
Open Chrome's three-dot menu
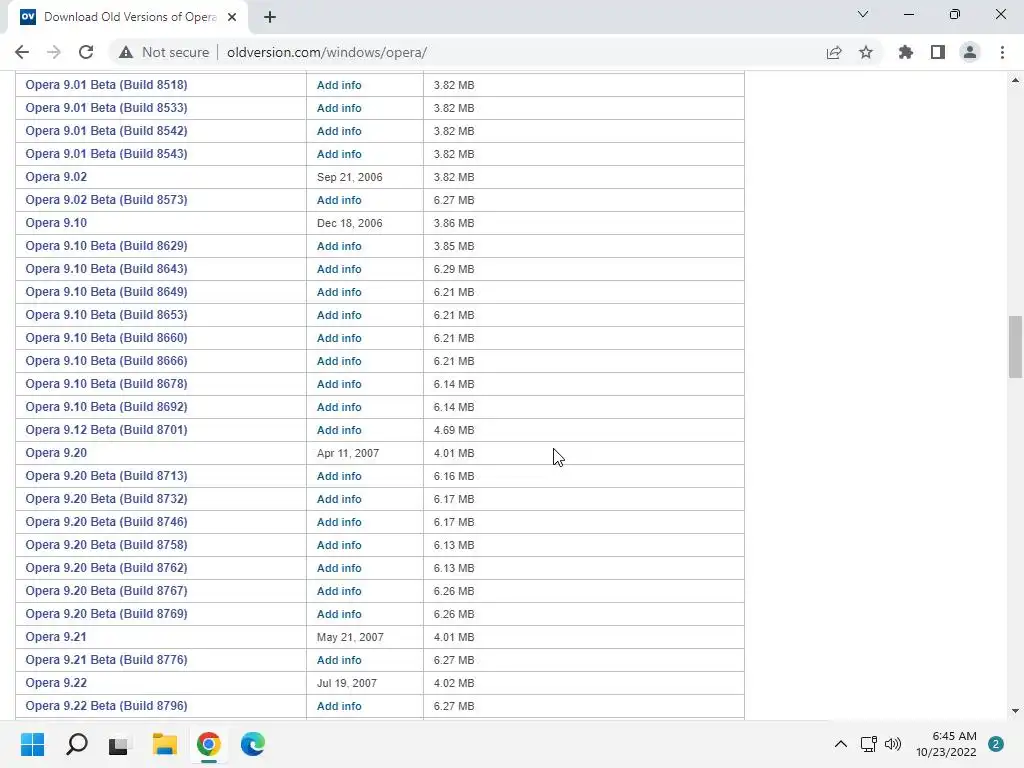pyautogui.click(x=1002, y=52)
